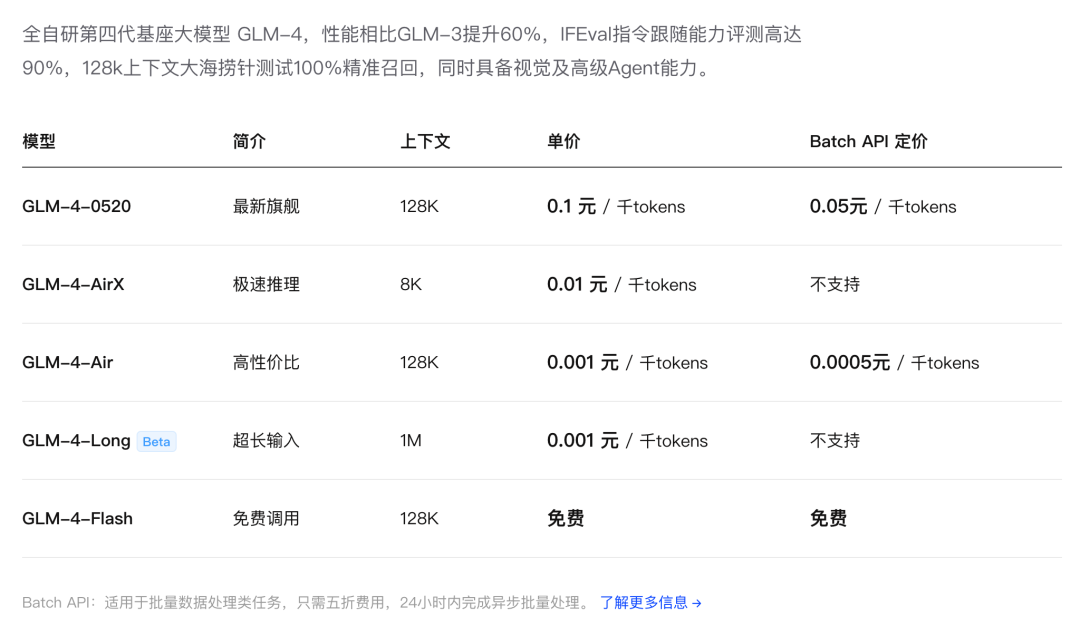
Task: Click the 上下文 column header
Action: pyautogui.click(x=425, y=141)
